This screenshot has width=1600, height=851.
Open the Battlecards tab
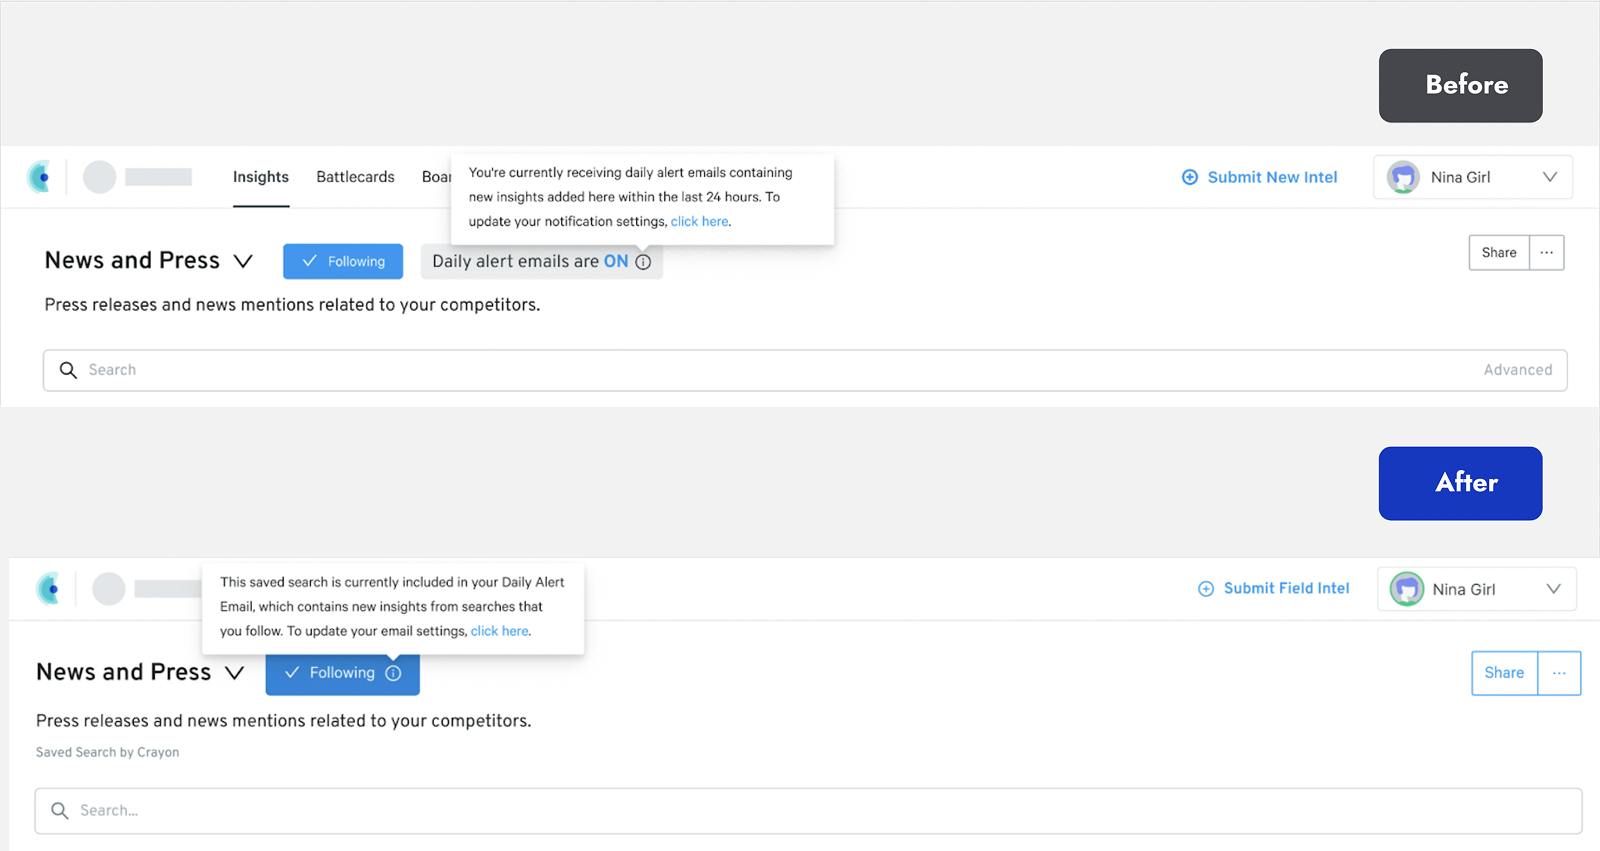point(355,177)
